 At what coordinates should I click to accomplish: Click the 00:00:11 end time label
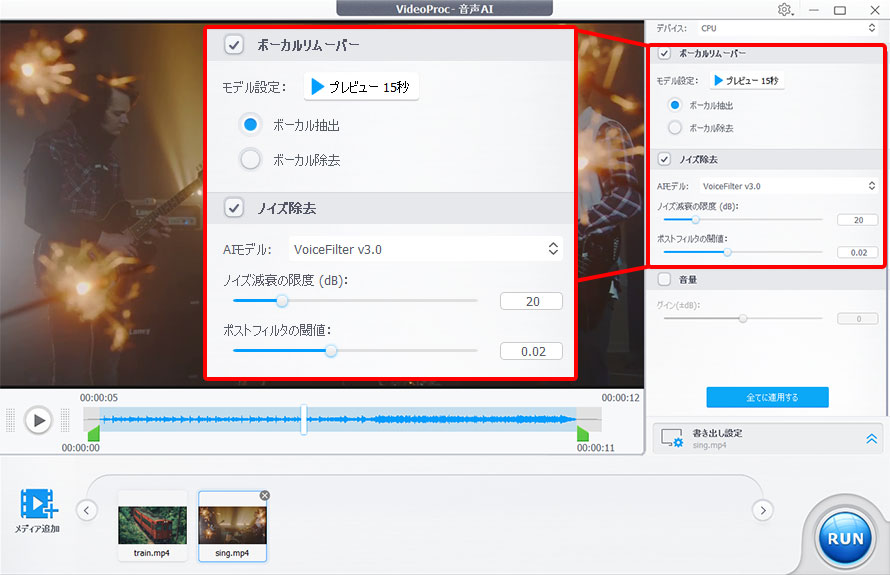(595, 448)
